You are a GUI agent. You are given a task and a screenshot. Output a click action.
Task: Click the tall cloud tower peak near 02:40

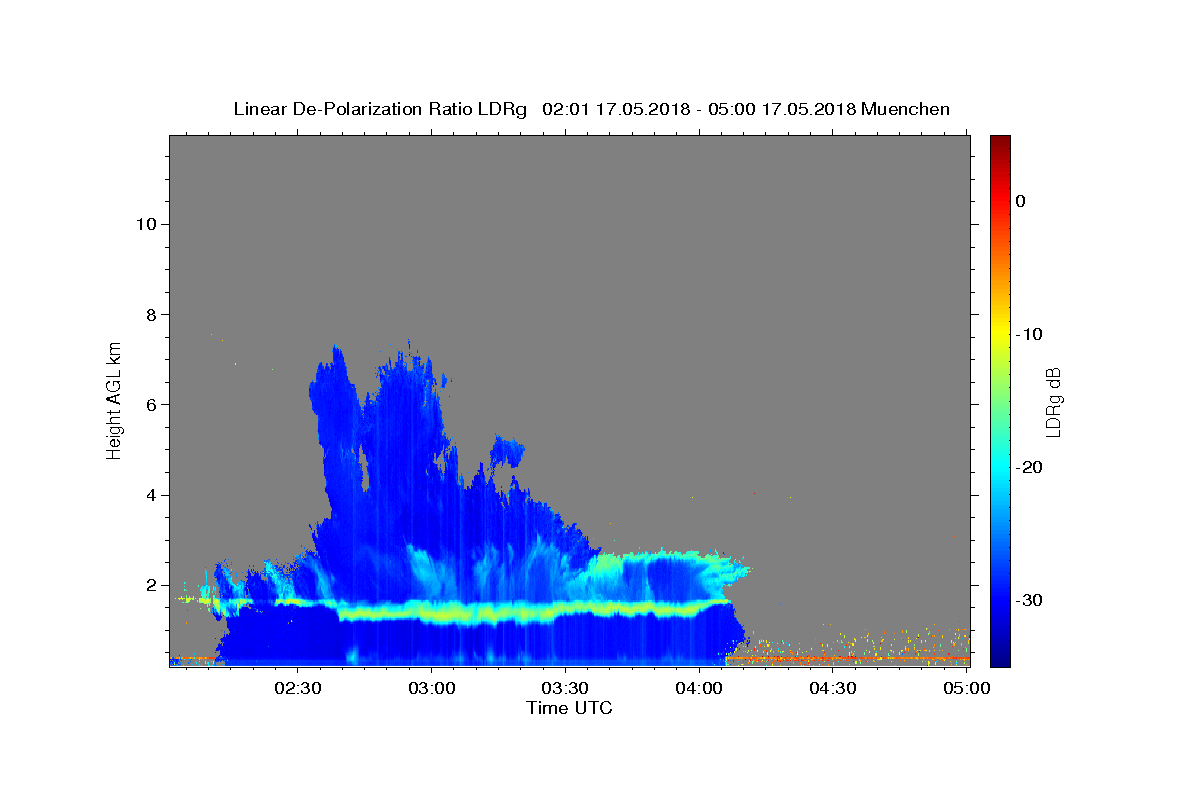click(335, 365)
